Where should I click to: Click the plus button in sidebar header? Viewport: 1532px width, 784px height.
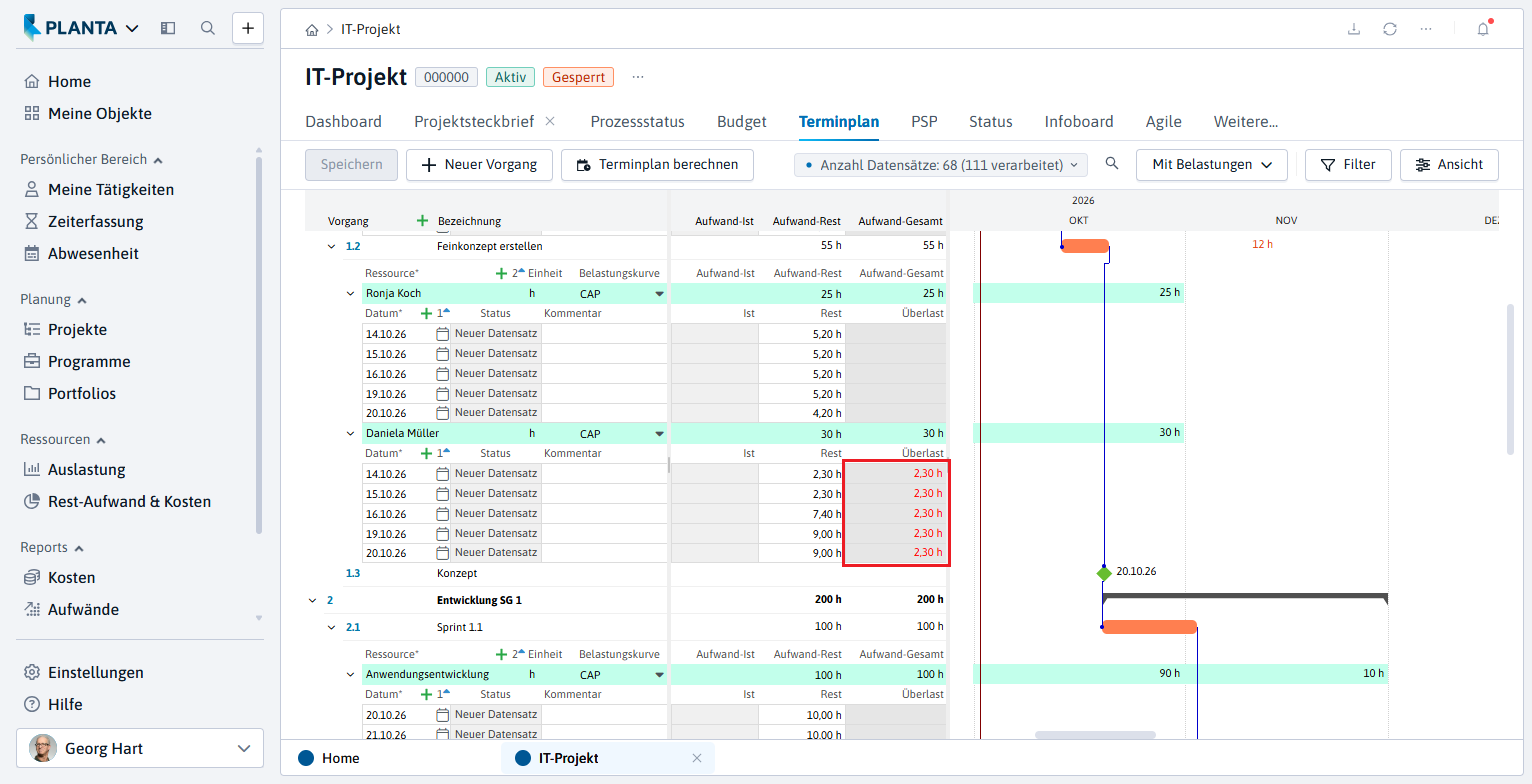pos(248,28)
